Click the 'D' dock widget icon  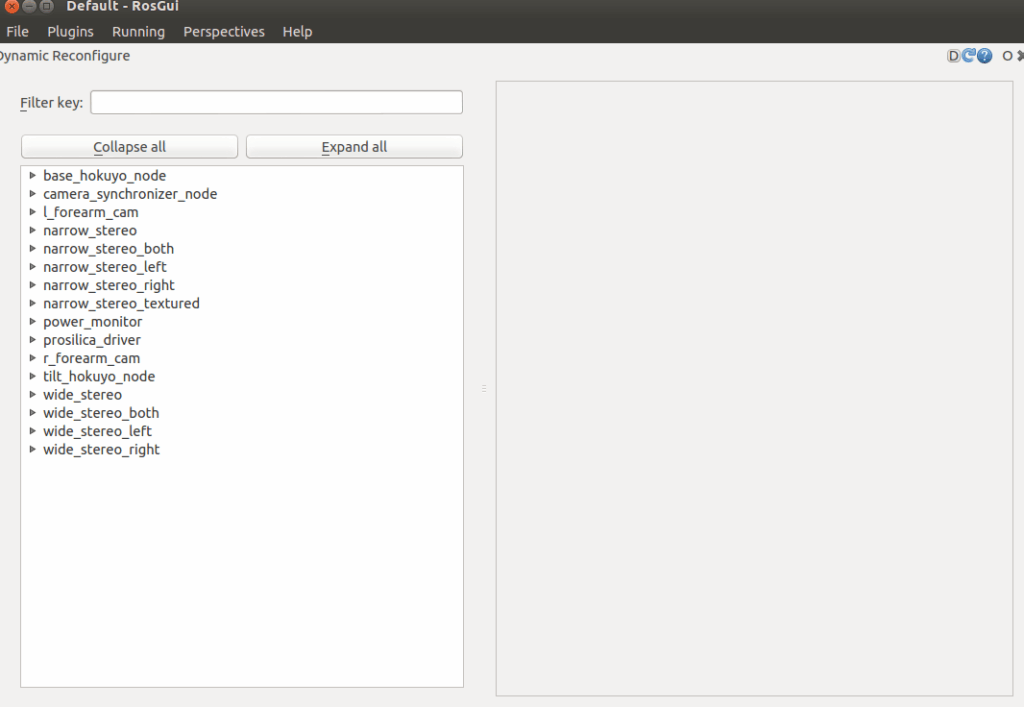(x=953, y=56)
